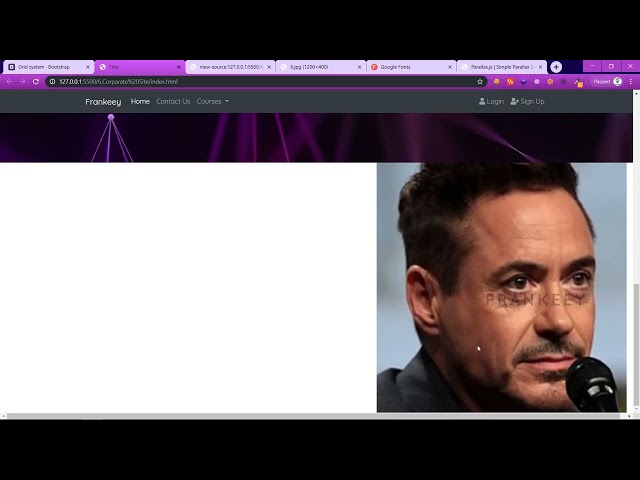The height and width of the screenshot is (480, 640).
Task: Close the view-source tab
Action: tap(269, 67)
